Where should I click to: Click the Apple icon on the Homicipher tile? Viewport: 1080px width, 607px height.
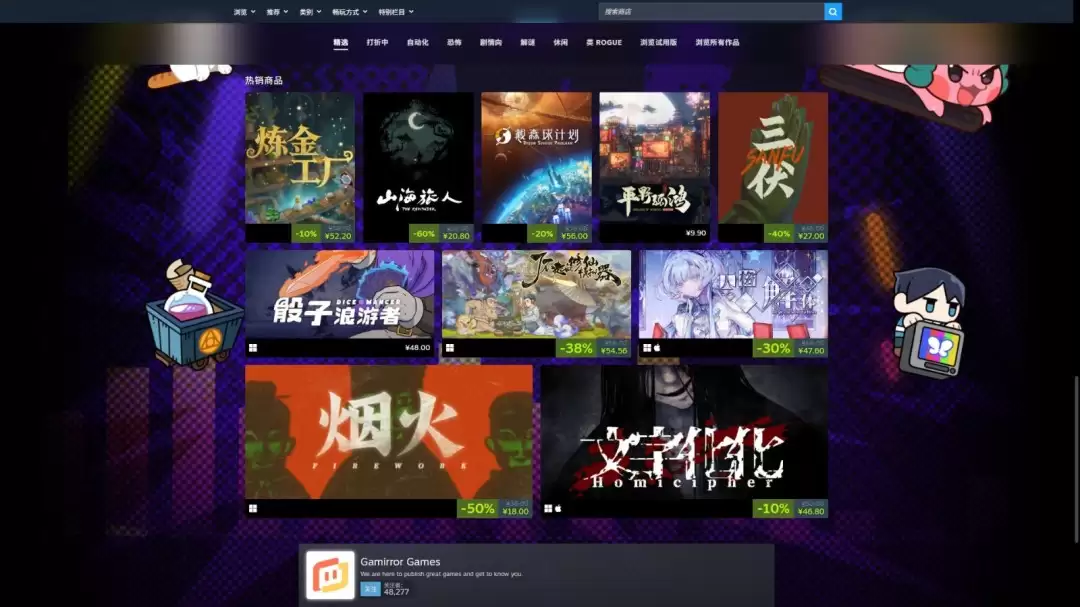pyautogui.click(x=559, y=508)
